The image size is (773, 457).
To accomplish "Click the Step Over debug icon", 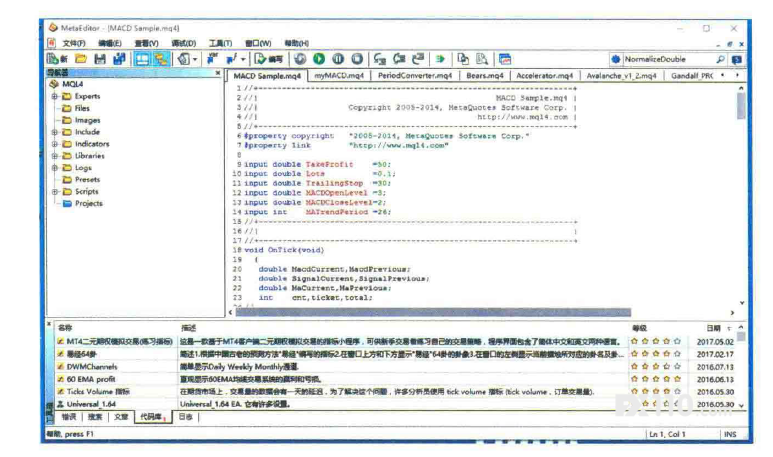I will [x=399, y=59].
